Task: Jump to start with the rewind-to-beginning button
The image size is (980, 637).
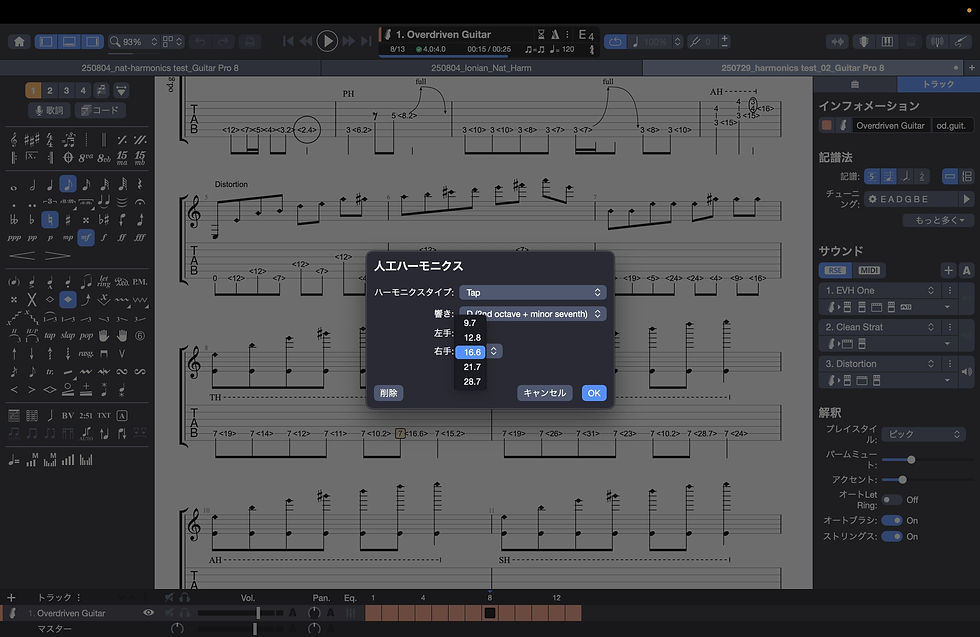Action: 288,41
